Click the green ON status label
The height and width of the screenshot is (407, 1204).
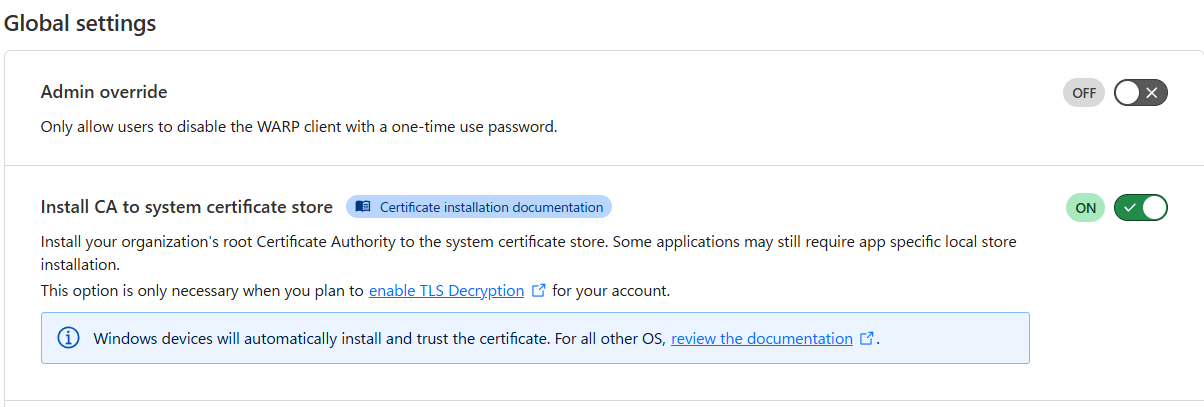coord(1085,208)
